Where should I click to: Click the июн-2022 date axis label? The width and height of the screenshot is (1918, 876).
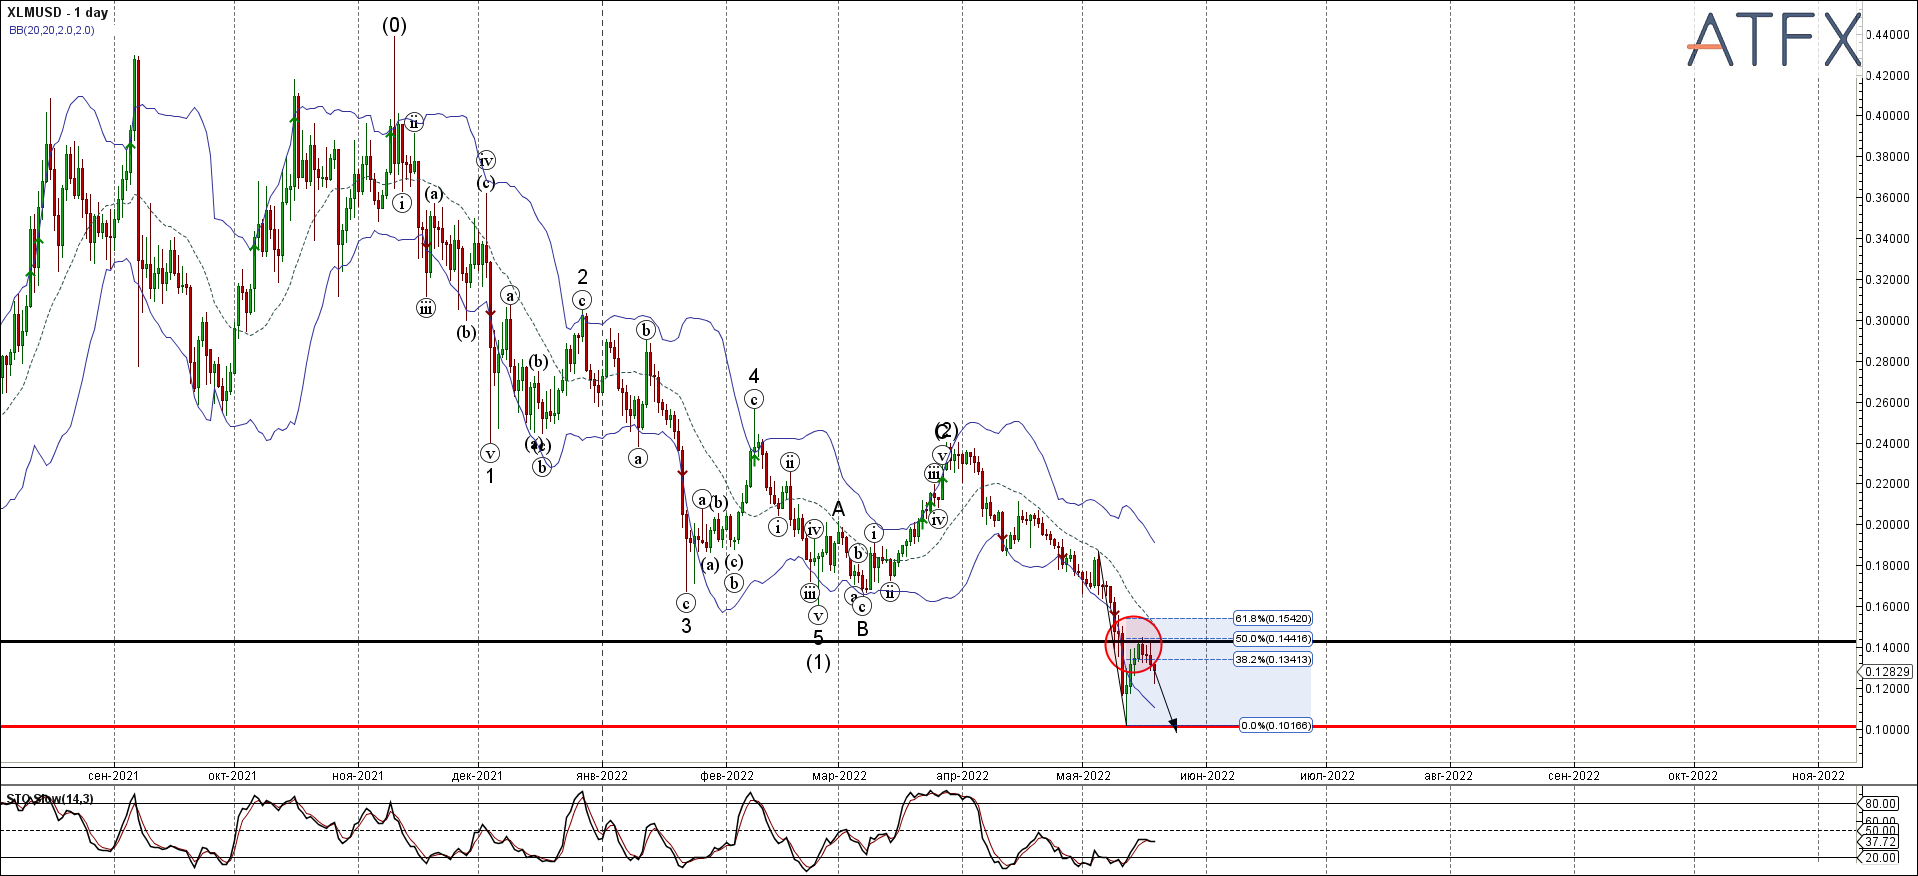click(1207, 776)
